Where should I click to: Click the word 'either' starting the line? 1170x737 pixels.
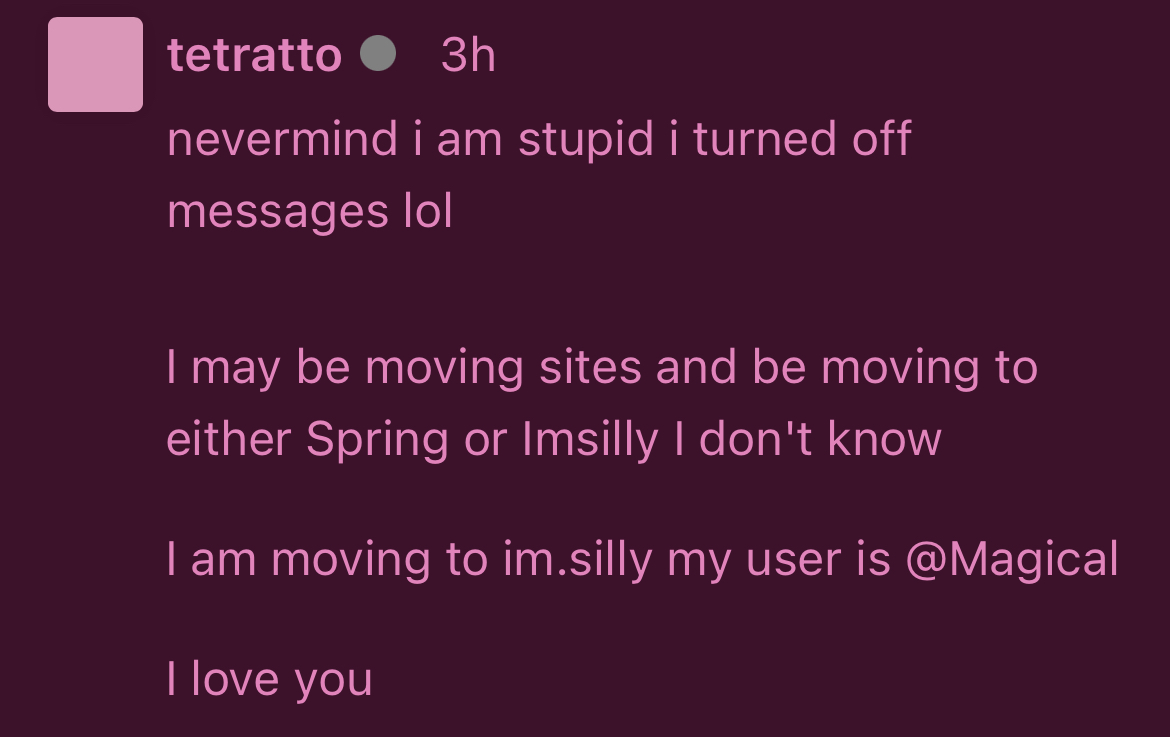[x=228, y=439]
